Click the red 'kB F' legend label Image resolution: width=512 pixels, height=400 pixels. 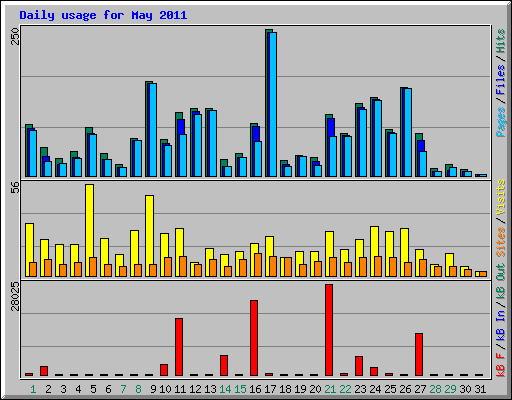[x=500, y=364]
